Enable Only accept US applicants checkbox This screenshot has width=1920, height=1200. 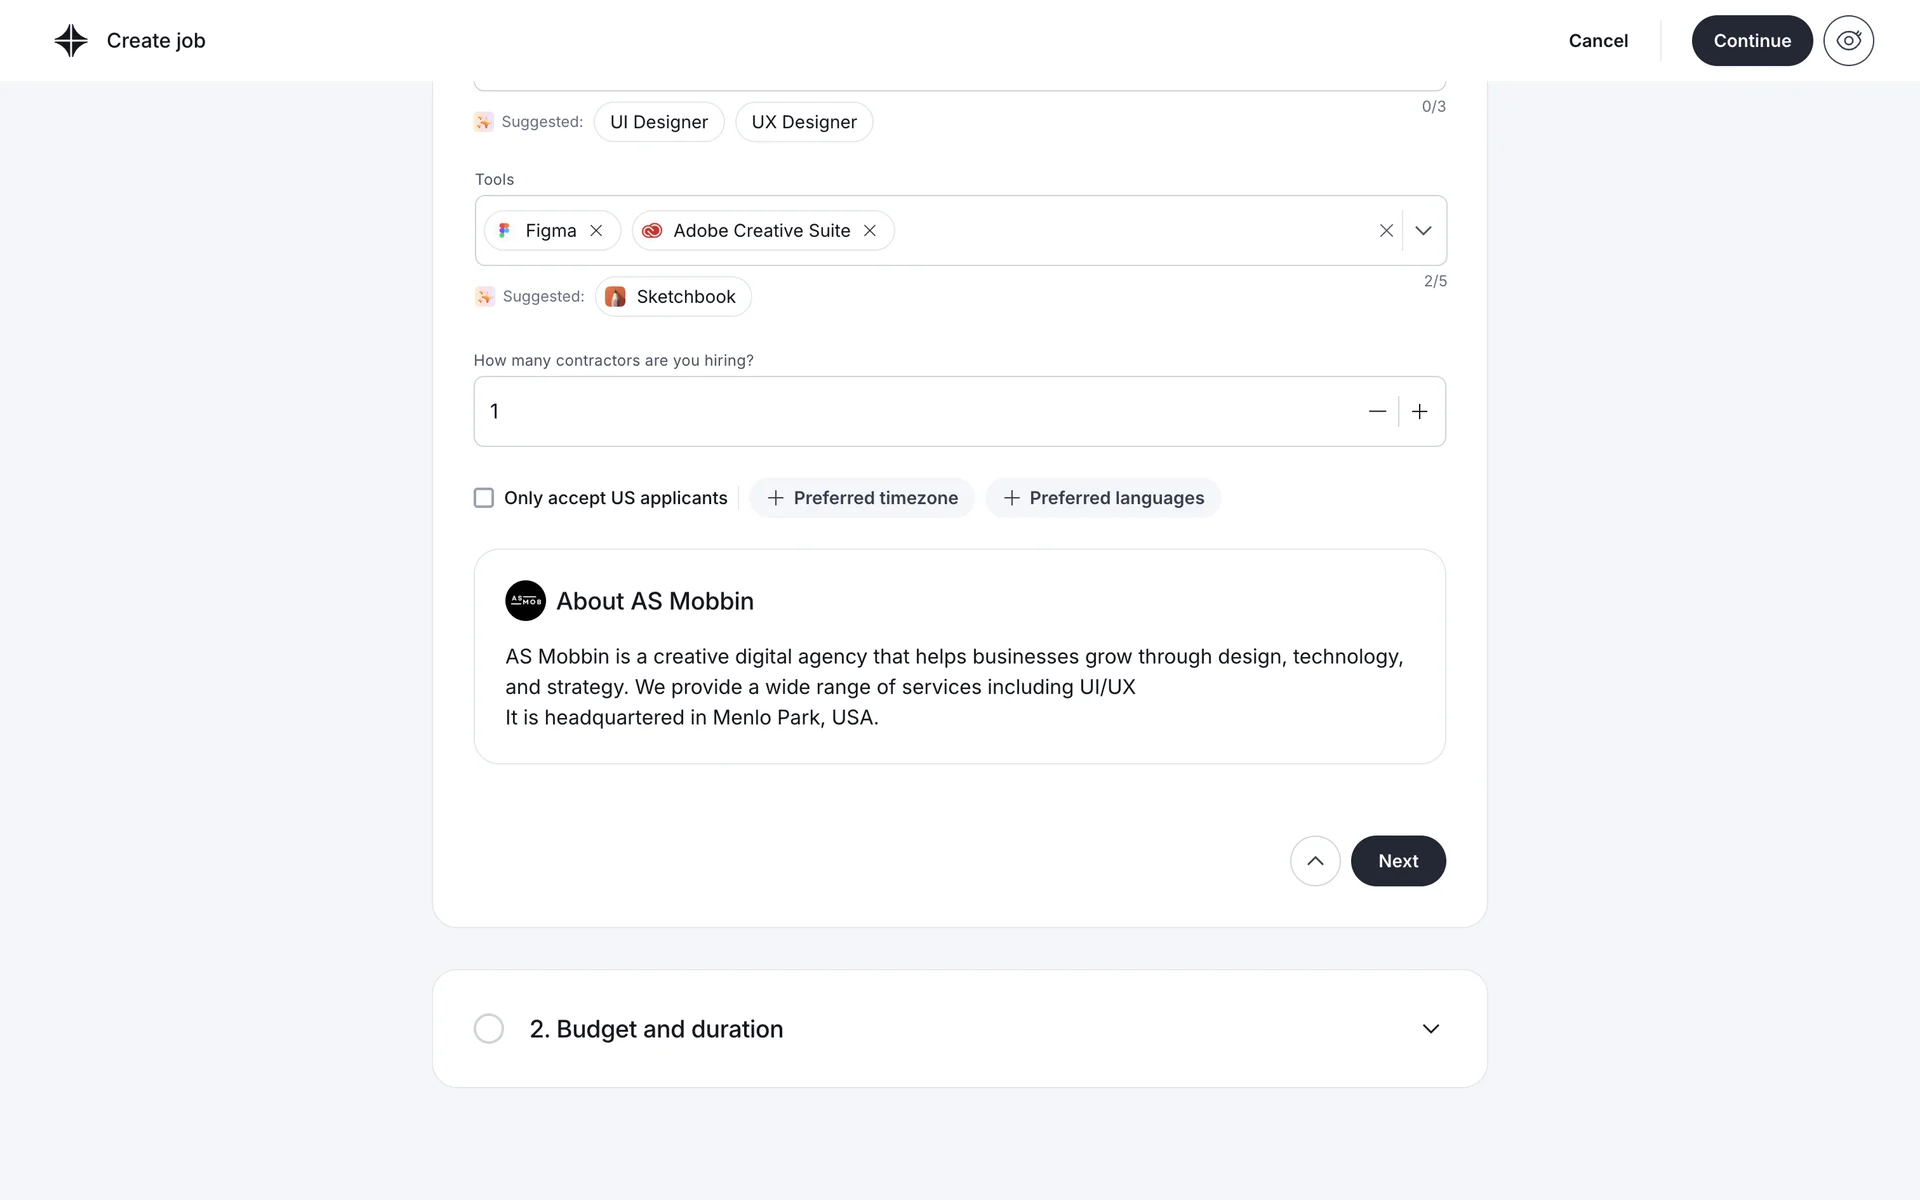tap(484, 498)
